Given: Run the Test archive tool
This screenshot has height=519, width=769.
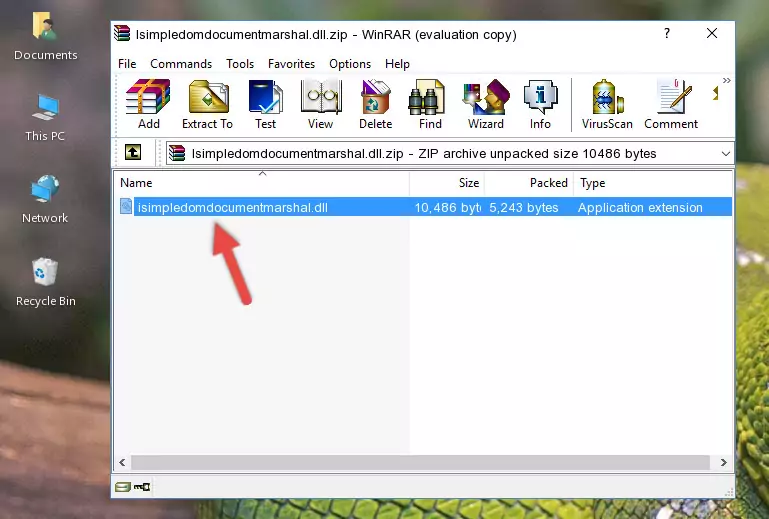Looking at the screenshot, I should click(265, 104).
